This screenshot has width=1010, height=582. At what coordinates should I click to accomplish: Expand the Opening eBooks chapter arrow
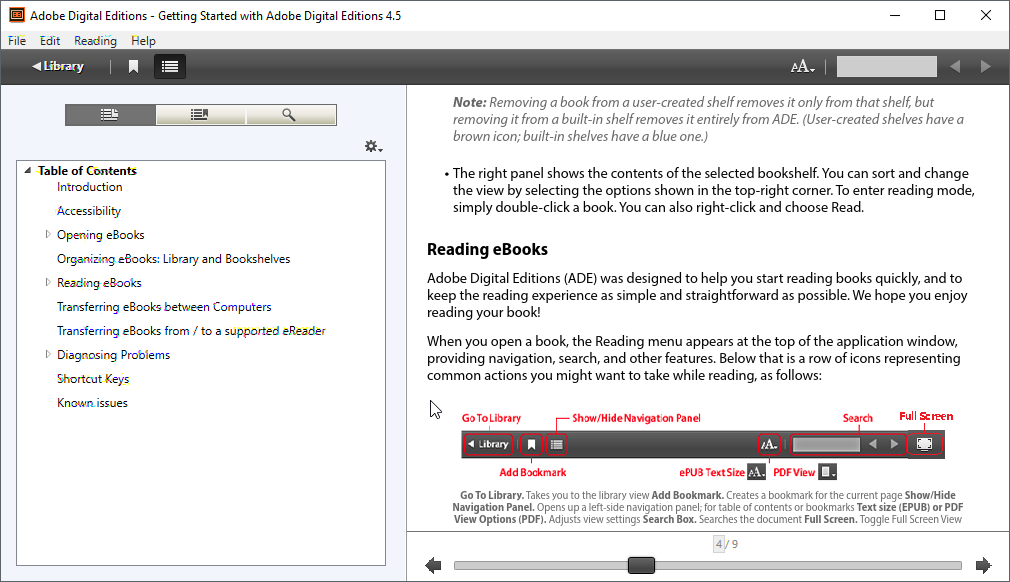[x=48, y=234]
